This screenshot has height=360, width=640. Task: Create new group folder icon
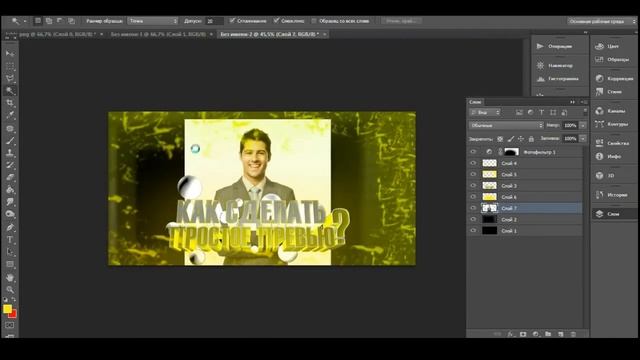pyautogui.click(x=548, y=334)
